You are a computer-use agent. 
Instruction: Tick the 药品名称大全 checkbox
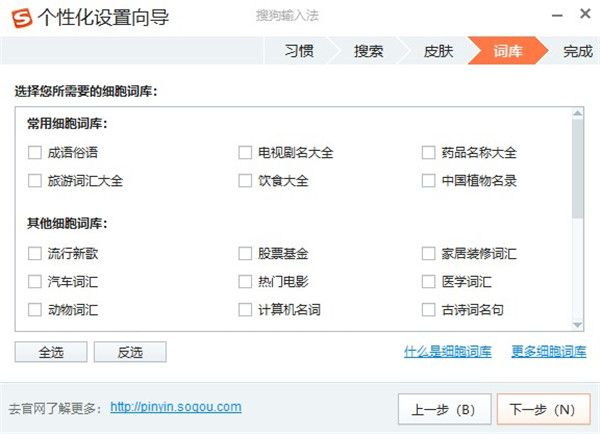pos(428,153)
